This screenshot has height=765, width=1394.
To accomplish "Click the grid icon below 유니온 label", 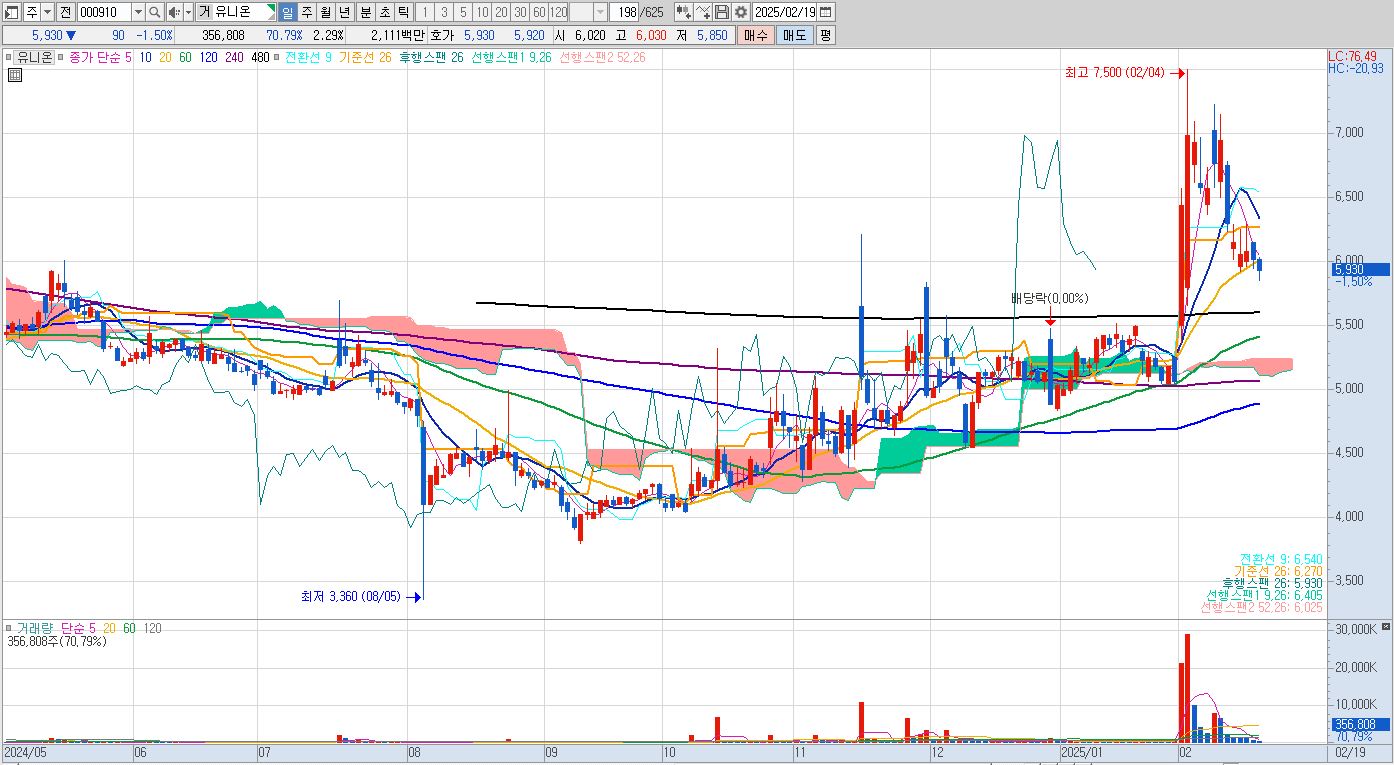I will pos(14,75).
